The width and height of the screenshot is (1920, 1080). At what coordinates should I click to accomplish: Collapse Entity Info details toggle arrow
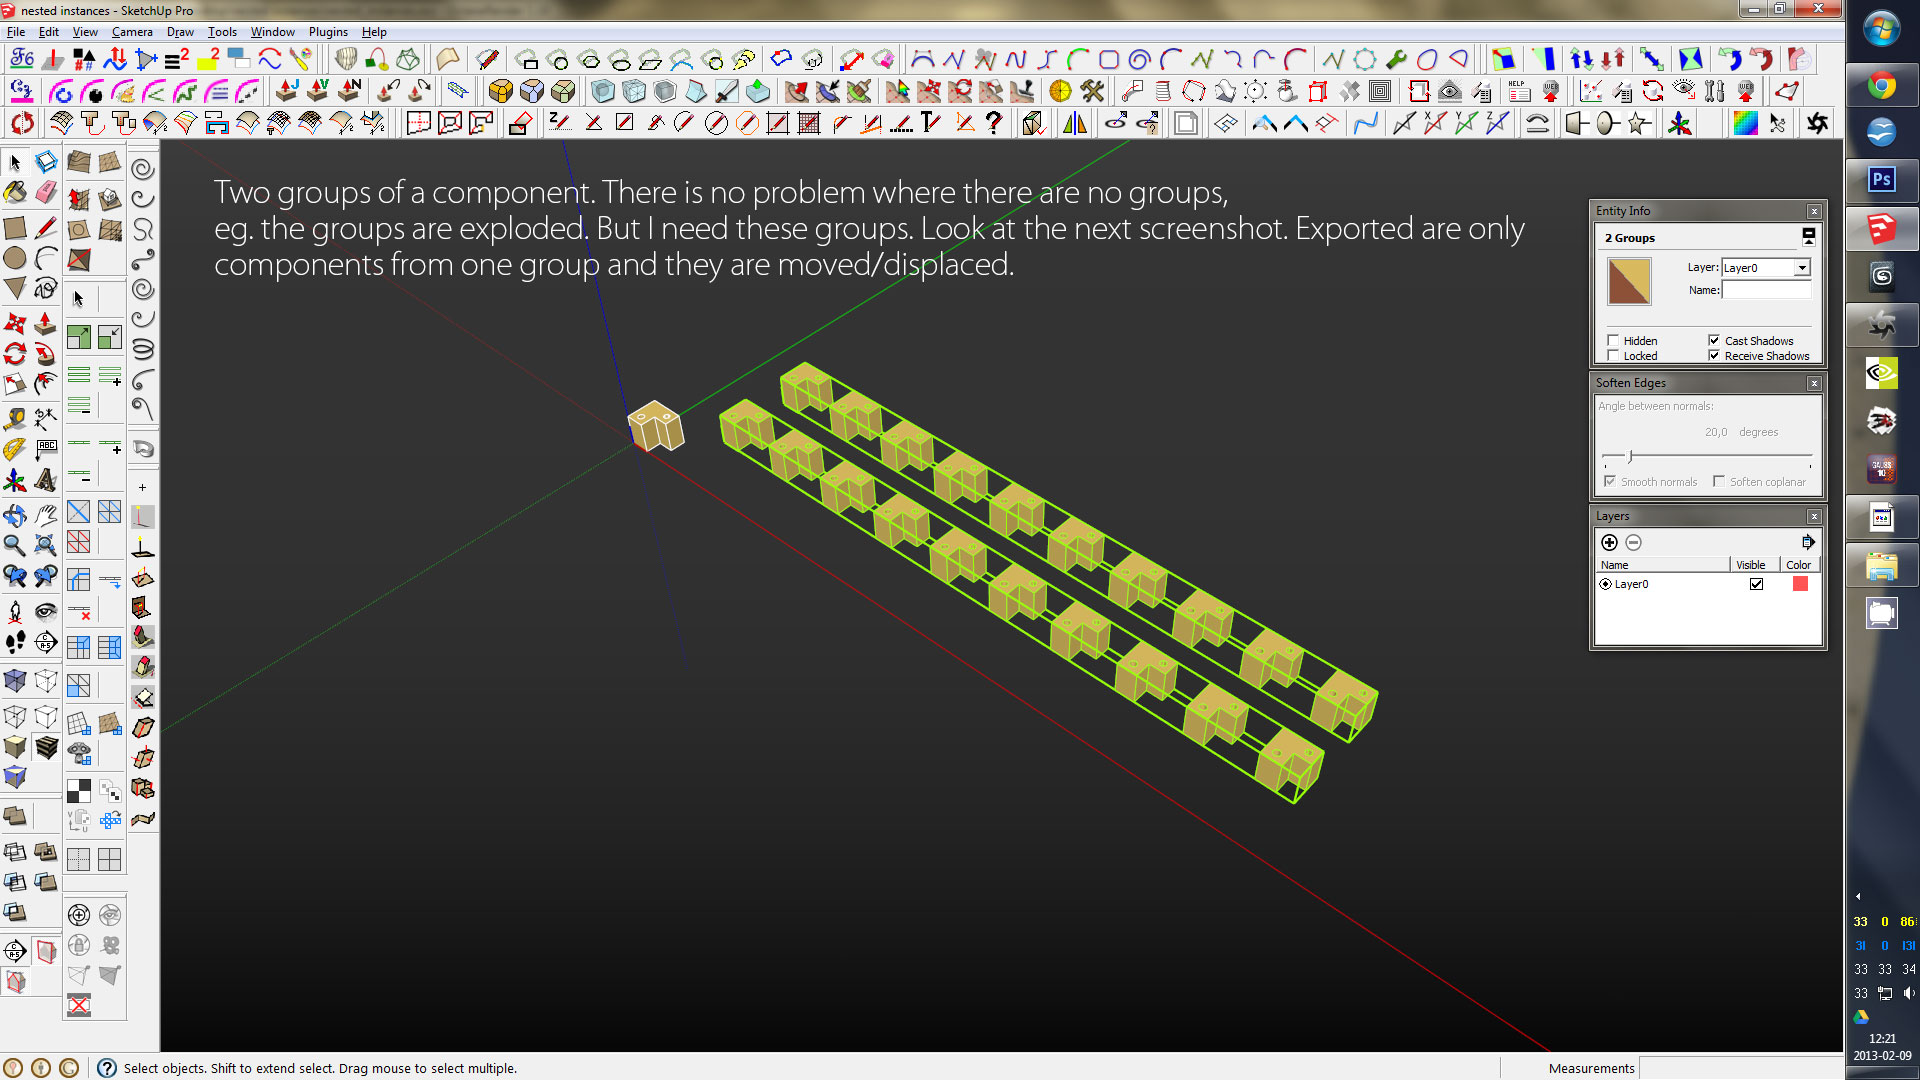(1808, 237)
